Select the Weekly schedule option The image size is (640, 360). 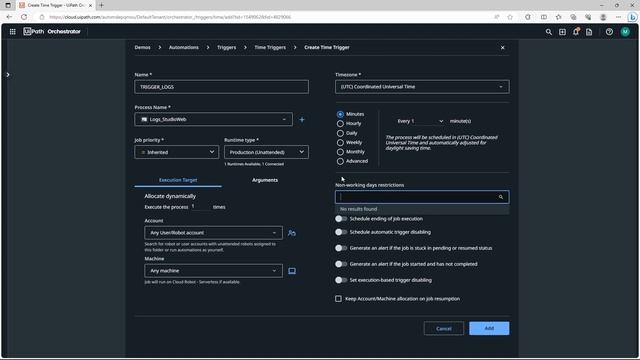tap(340, 142)
